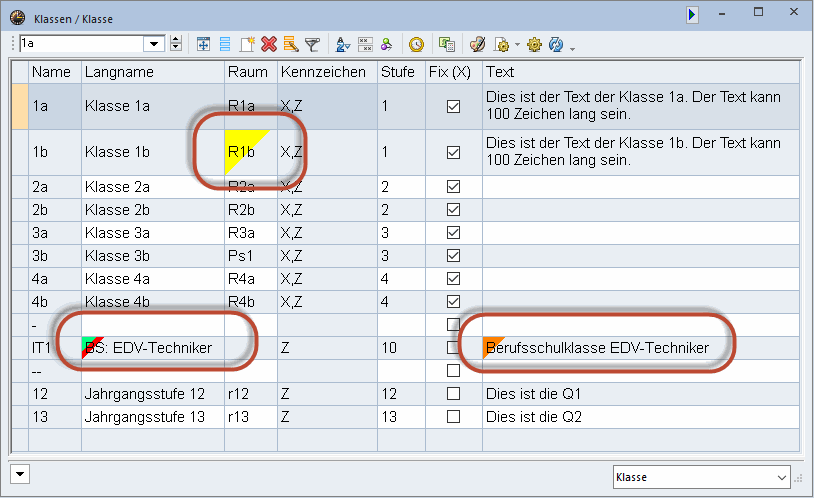Click the blue play icon in title bar
Screen dimensions: 814x498
pyautogui.click(x=692, y=14)
